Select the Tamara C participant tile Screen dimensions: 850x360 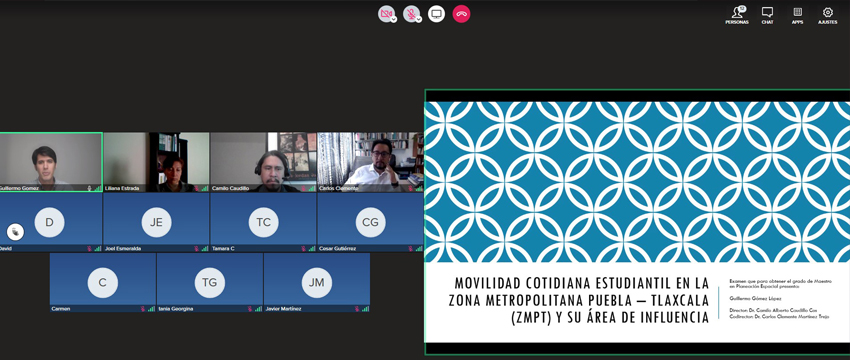click(x=263, y=222)
